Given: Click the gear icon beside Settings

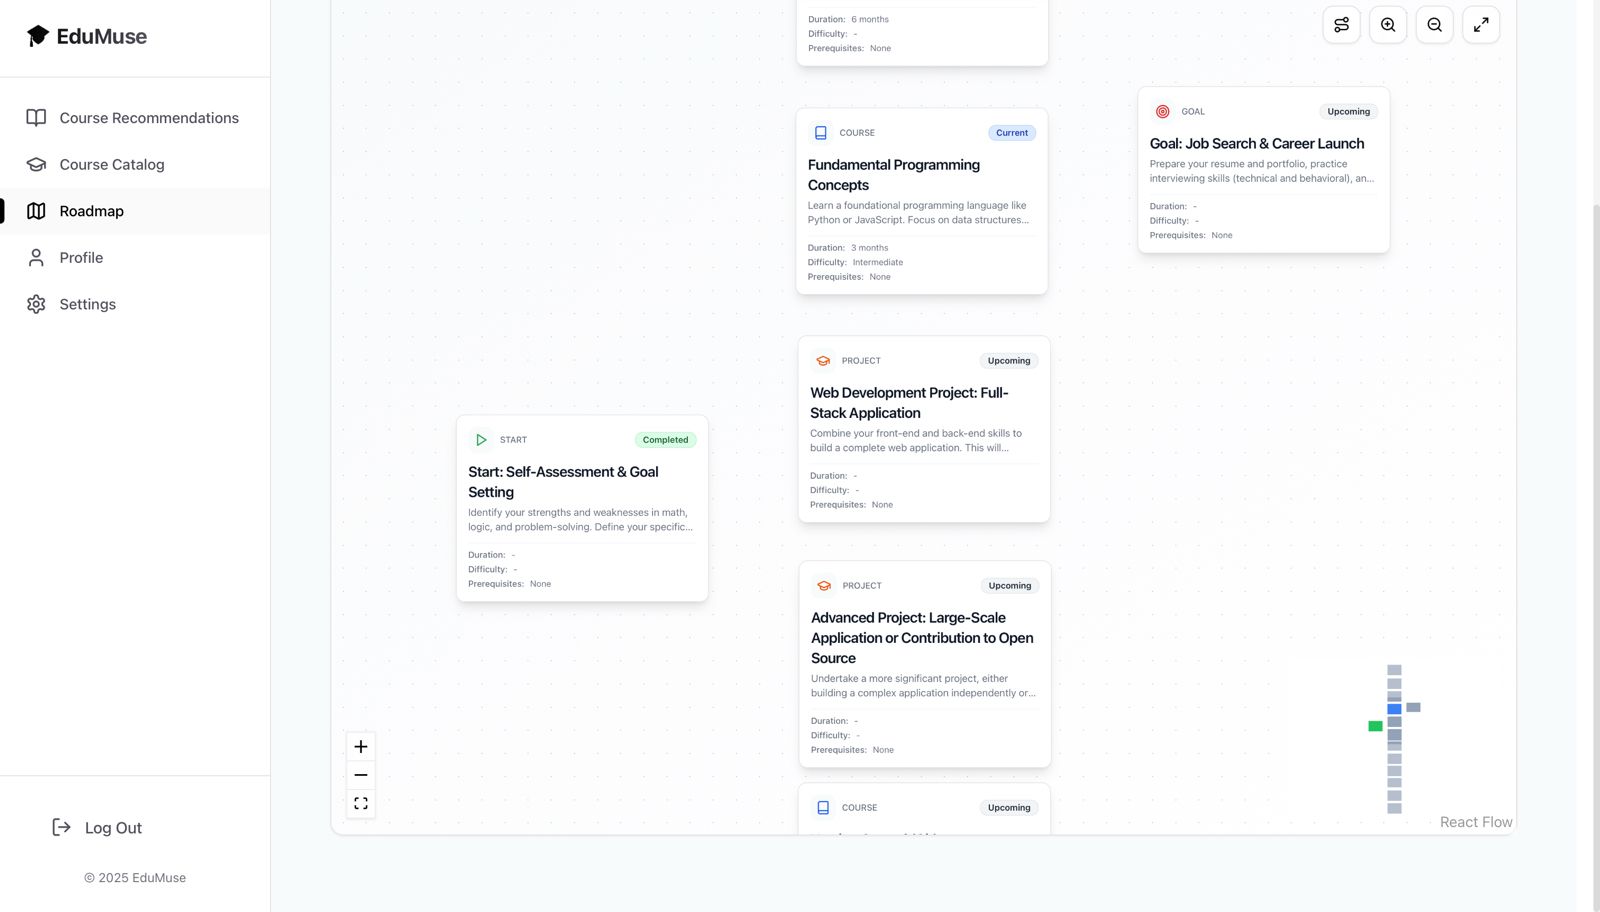Looking at the screenshot, I should coord(36,304).
